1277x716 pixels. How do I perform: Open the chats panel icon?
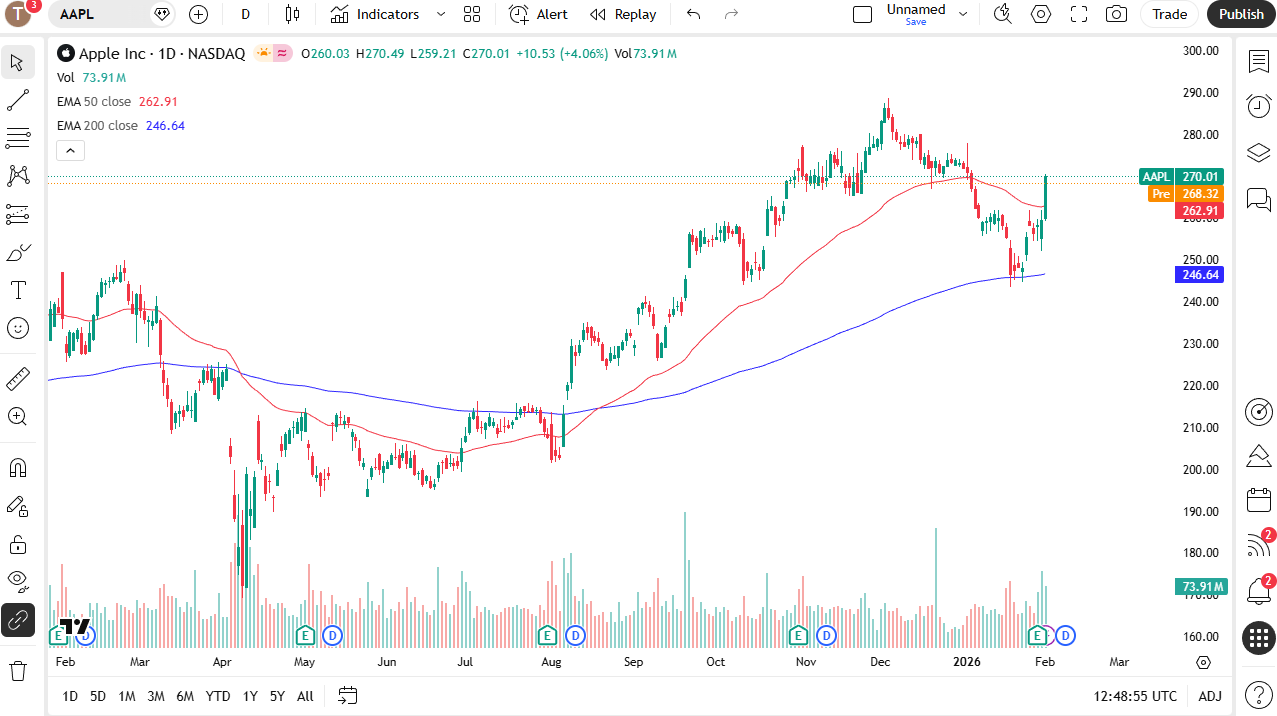(1258, 198)
